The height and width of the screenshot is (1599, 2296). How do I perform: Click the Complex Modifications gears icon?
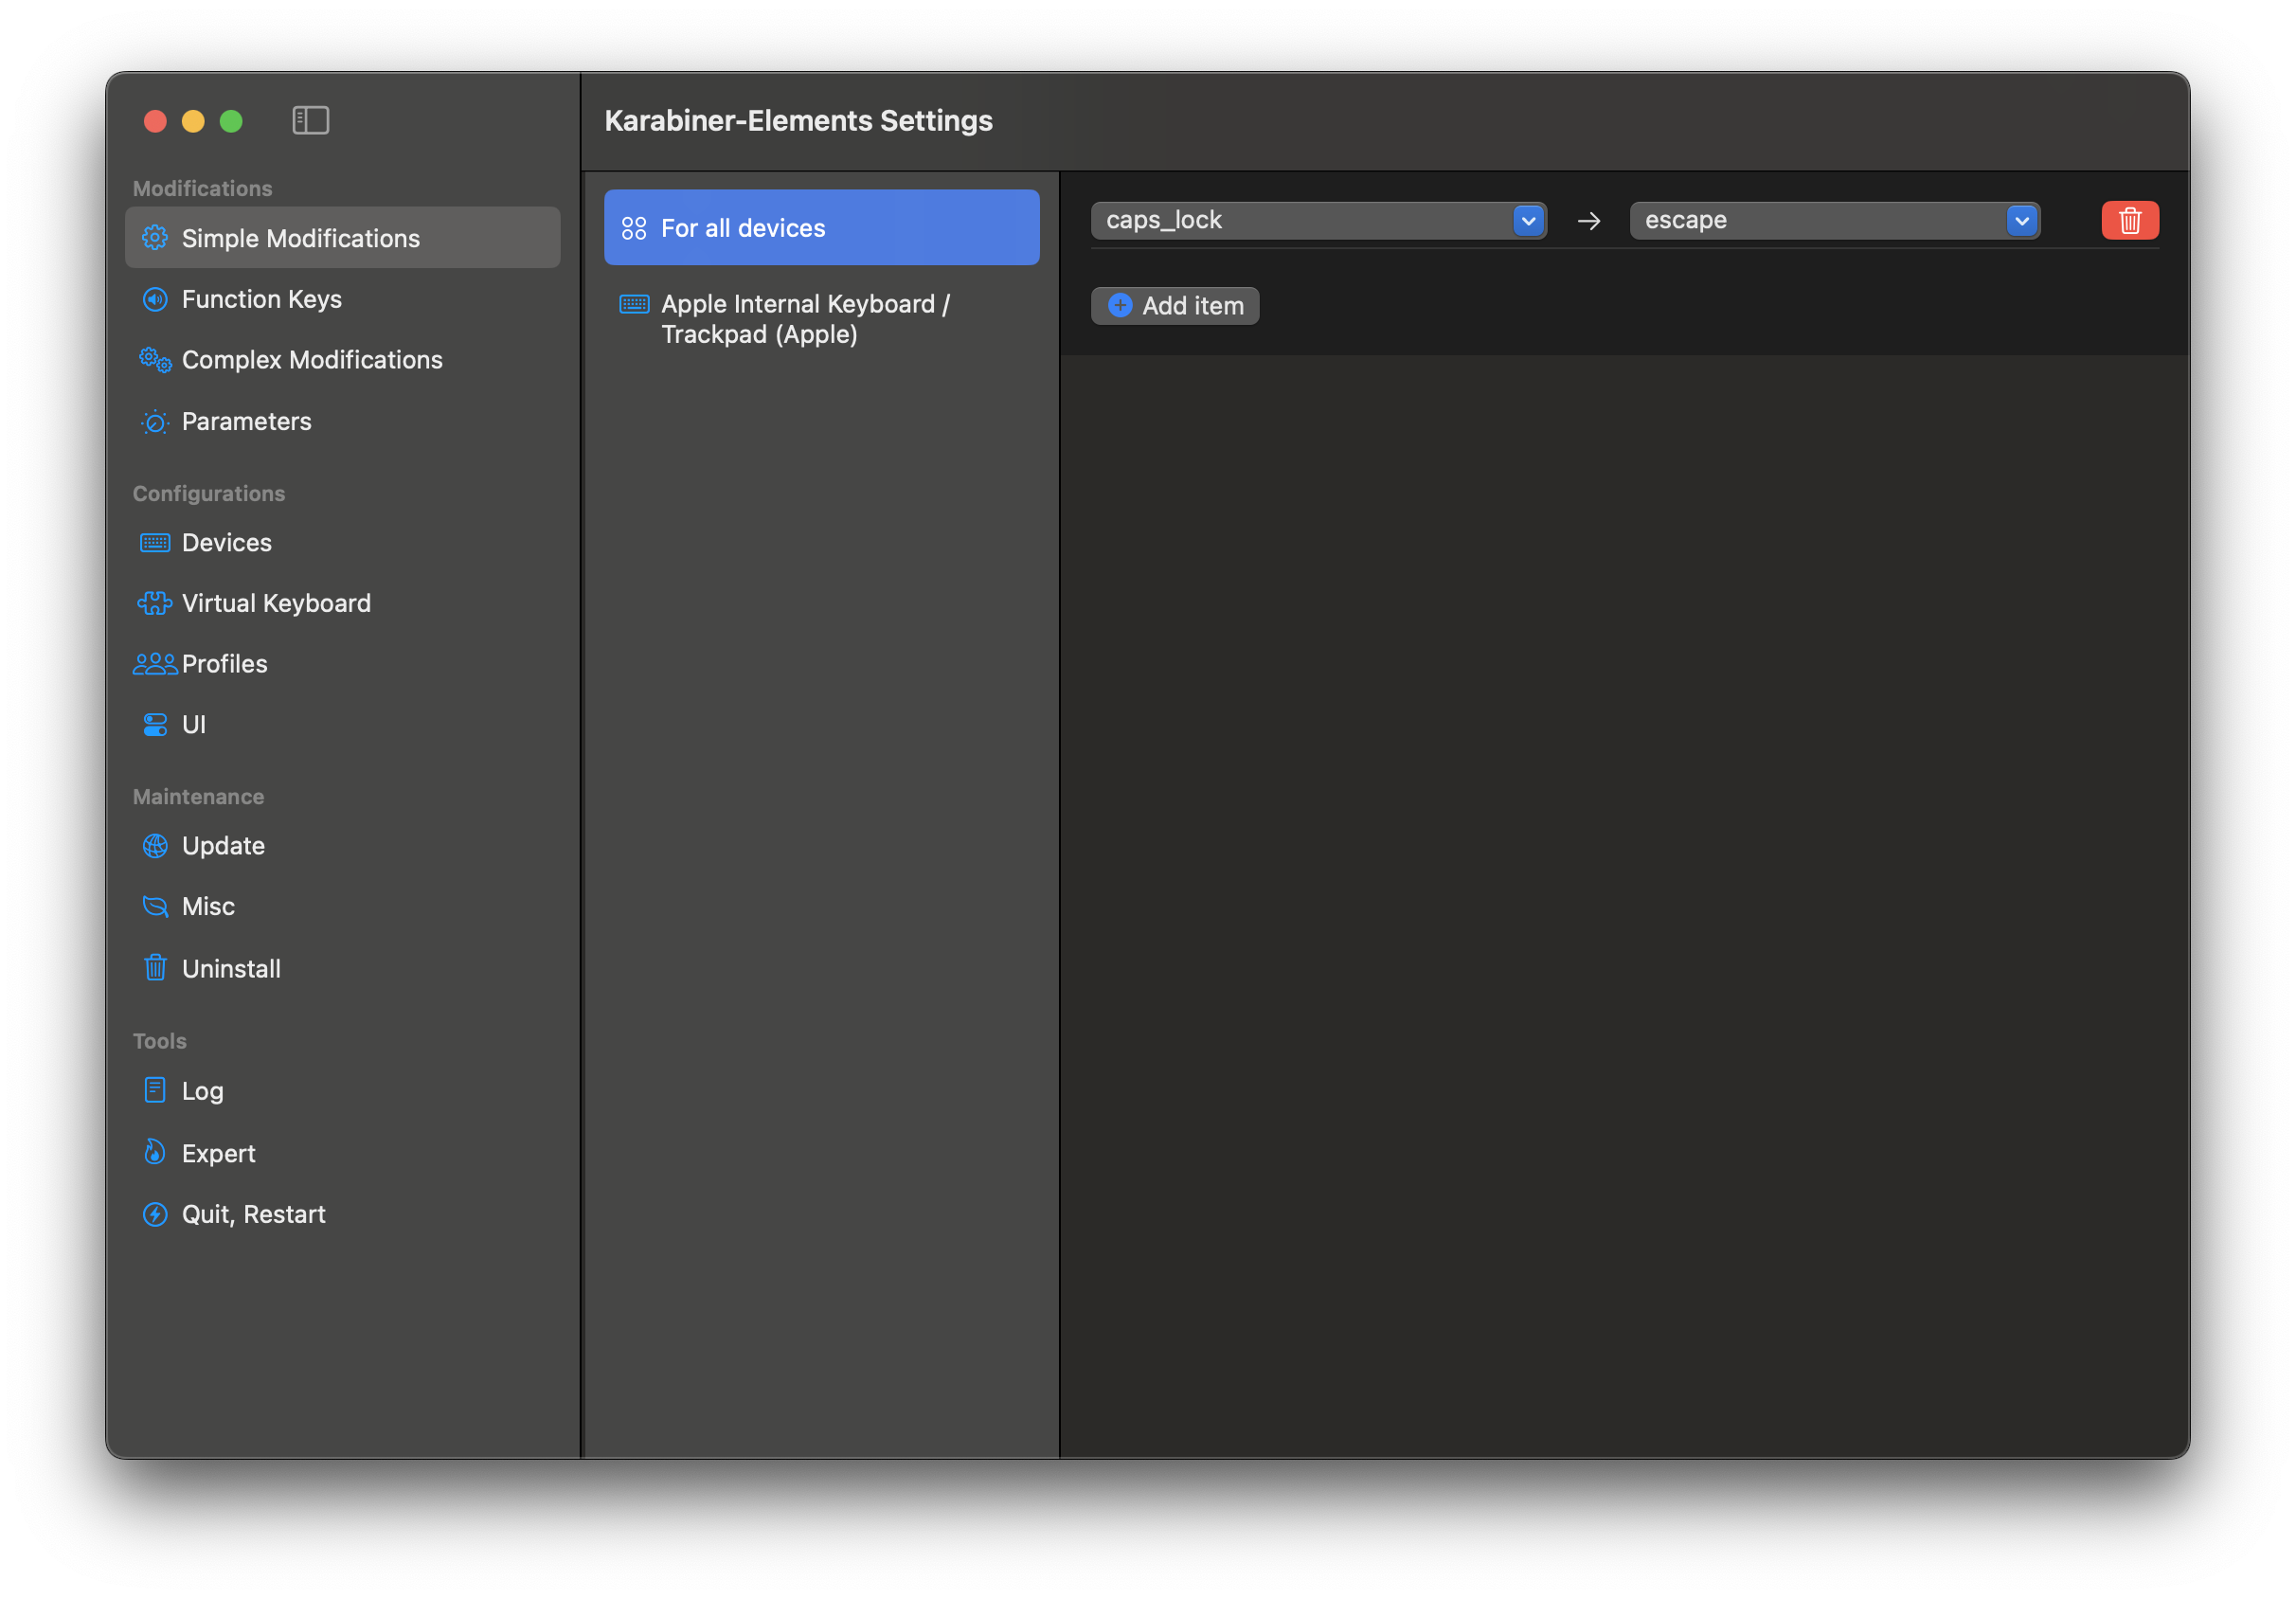coord(155,360)
